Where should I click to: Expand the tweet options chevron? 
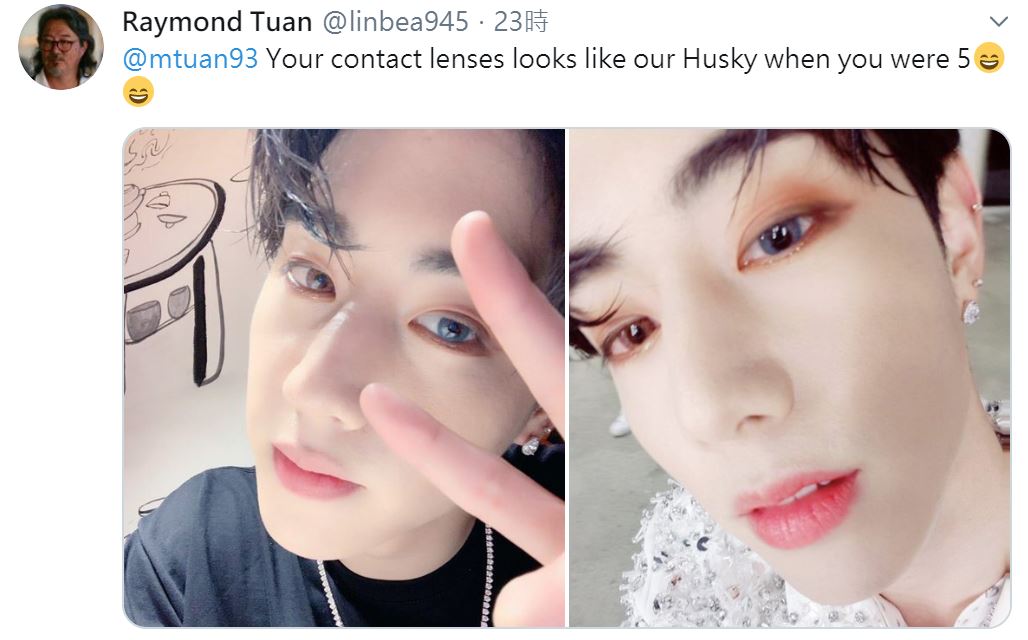pyautogui.click(x=998, y=22)
